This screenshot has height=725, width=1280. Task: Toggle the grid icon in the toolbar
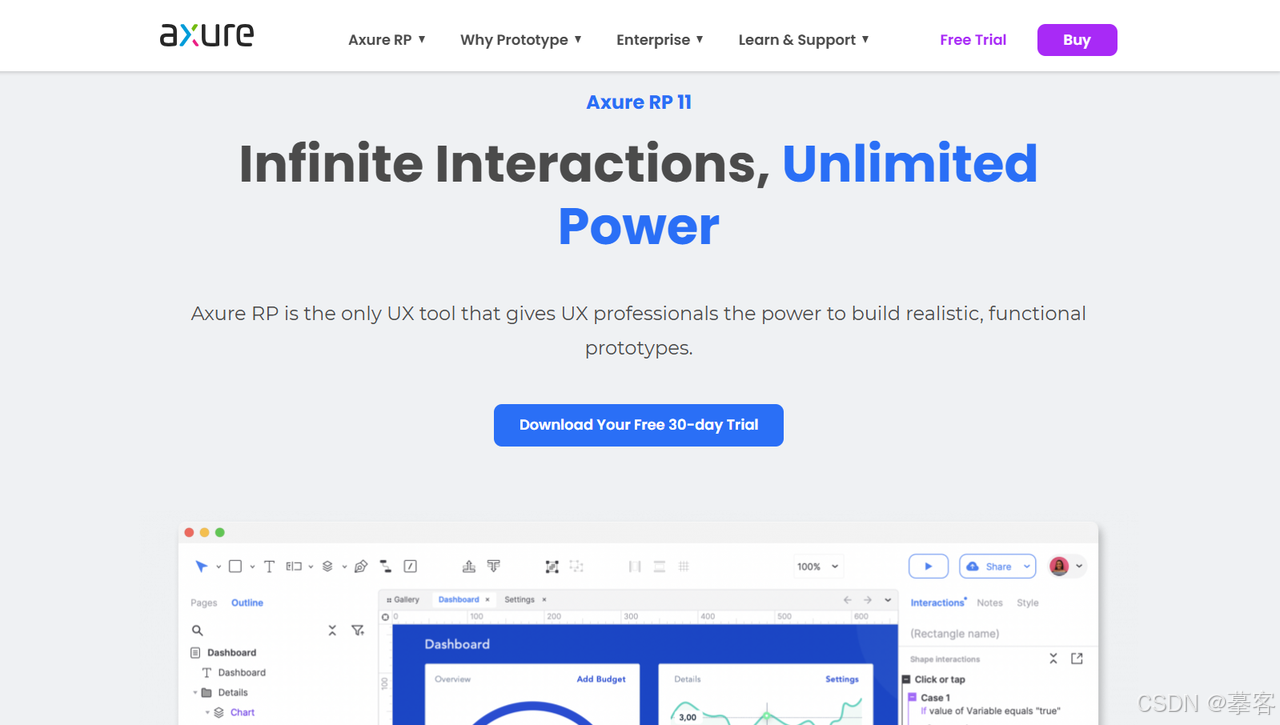(x=684, y=566)
